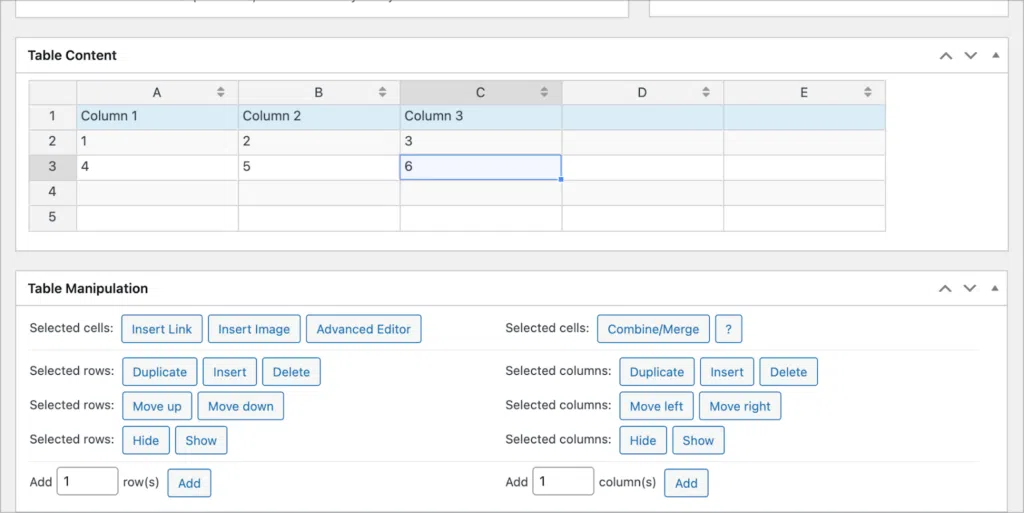
Task: Click Insert Link for selected cells
Action: [162, 329]
